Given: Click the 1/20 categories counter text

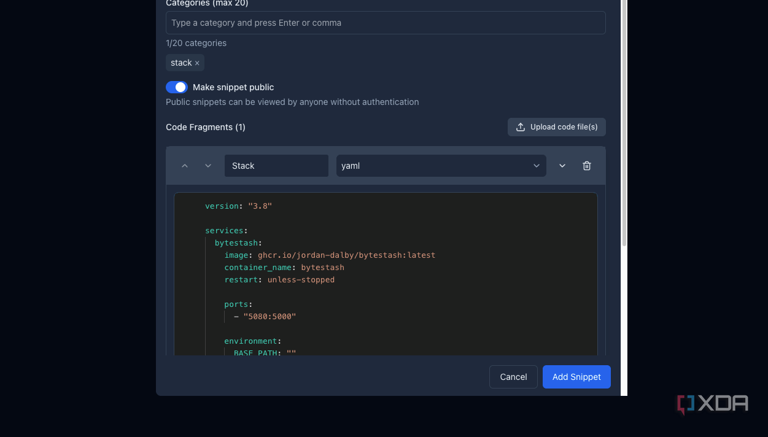Looking at the screenshot, I should tap(196, 43).
